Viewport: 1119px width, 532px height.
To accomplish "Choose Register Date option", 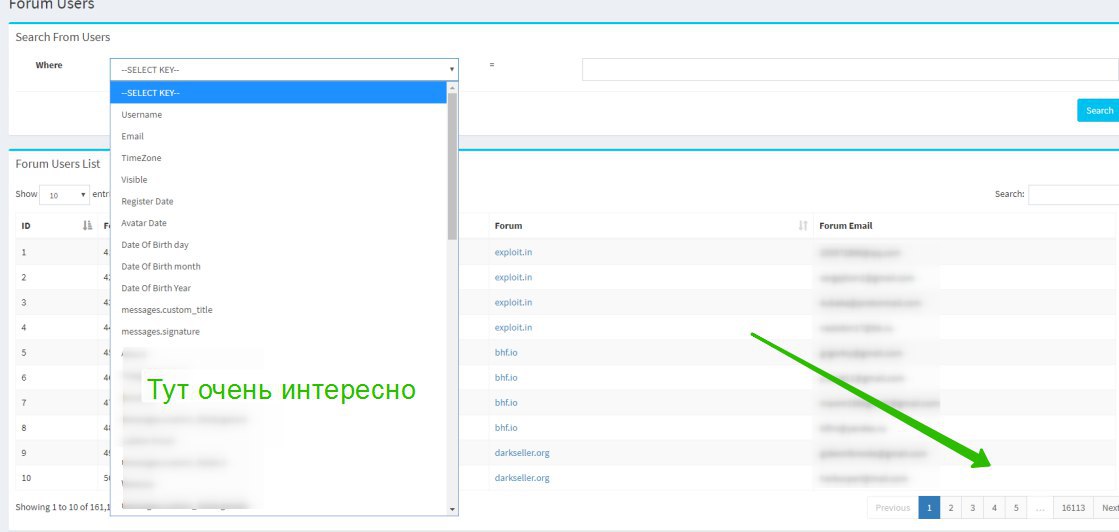I will 278,201.
